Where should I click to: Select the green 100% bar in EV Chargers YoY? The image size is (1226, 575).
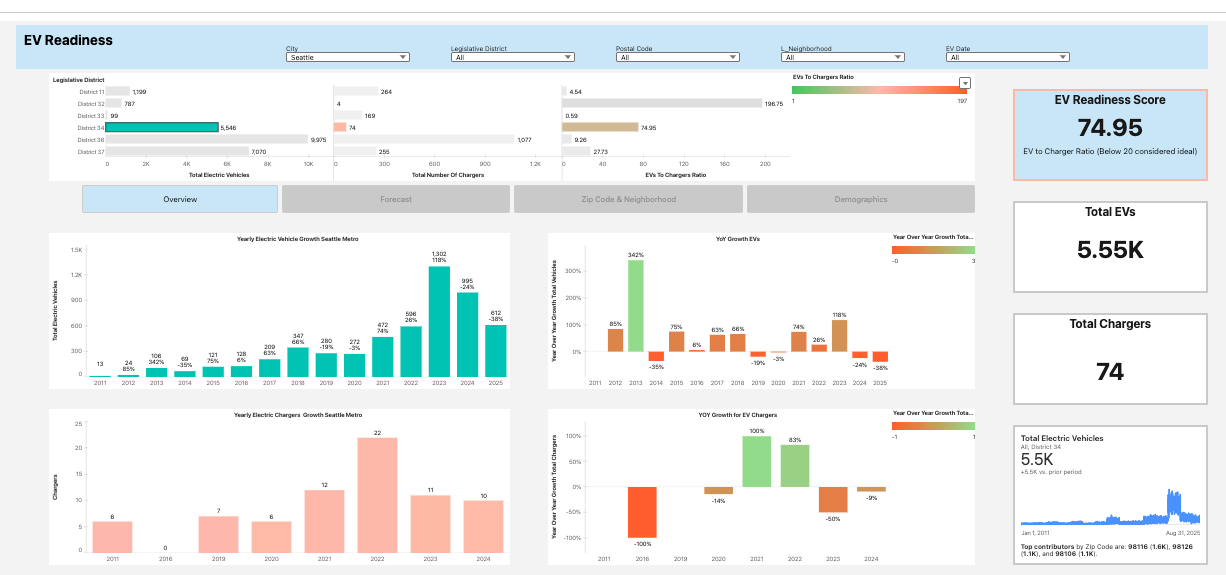757,461
